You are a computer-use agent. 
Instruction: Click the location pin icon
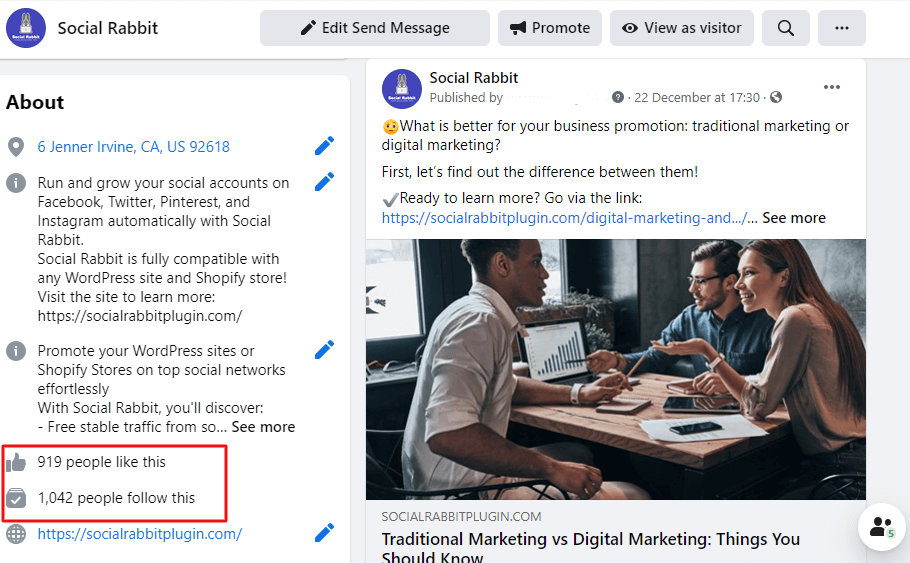(16, 147)
